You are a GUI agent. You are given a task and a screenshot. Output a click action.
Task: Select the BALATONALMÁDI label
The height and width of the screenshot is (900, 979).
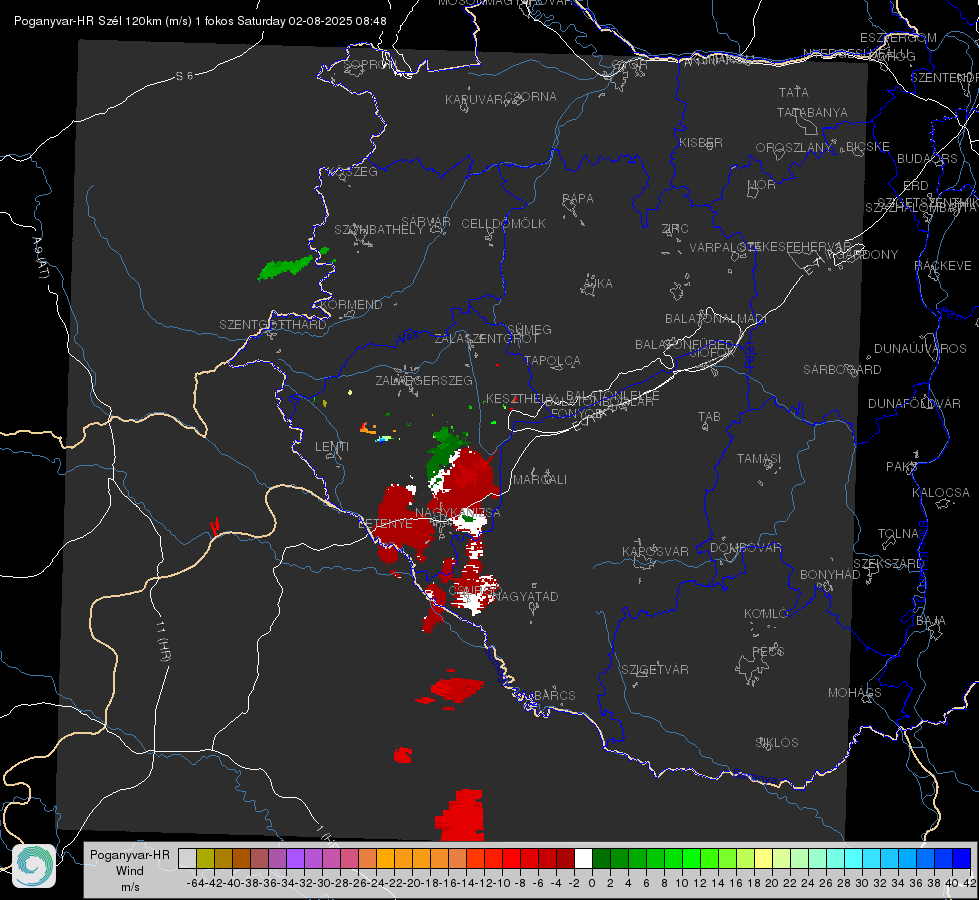(716, 319)
